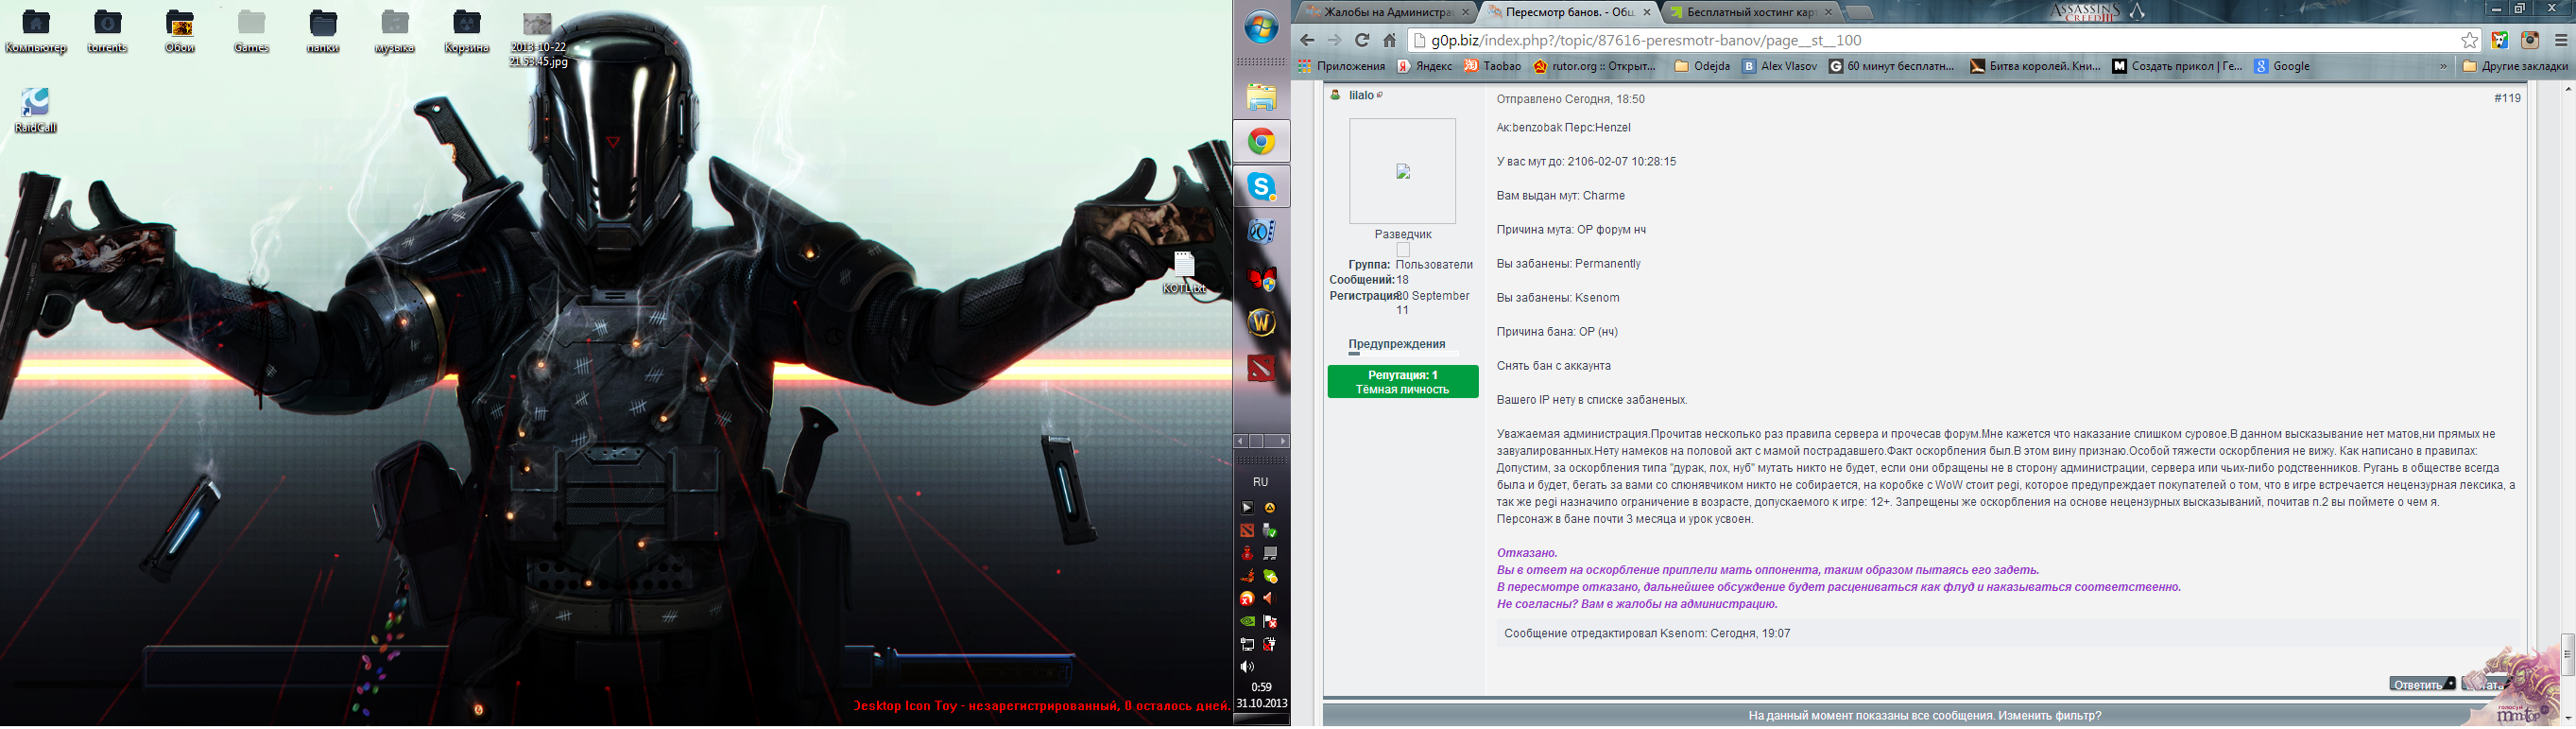This screenshot has height=729, width=2576.
Task: Switch to the Жалобы на Администрацию tab
Action: pyautogui.click(x=1385, y=12)
